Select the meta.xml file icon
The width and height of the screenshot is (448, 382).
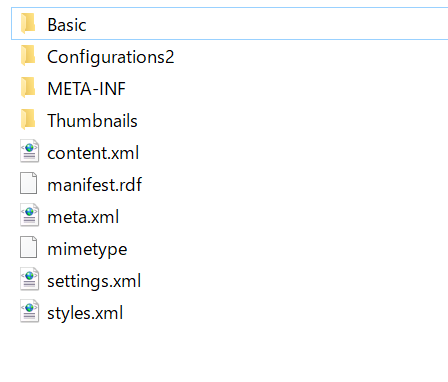pyautogui.click(x=29, y=215)
